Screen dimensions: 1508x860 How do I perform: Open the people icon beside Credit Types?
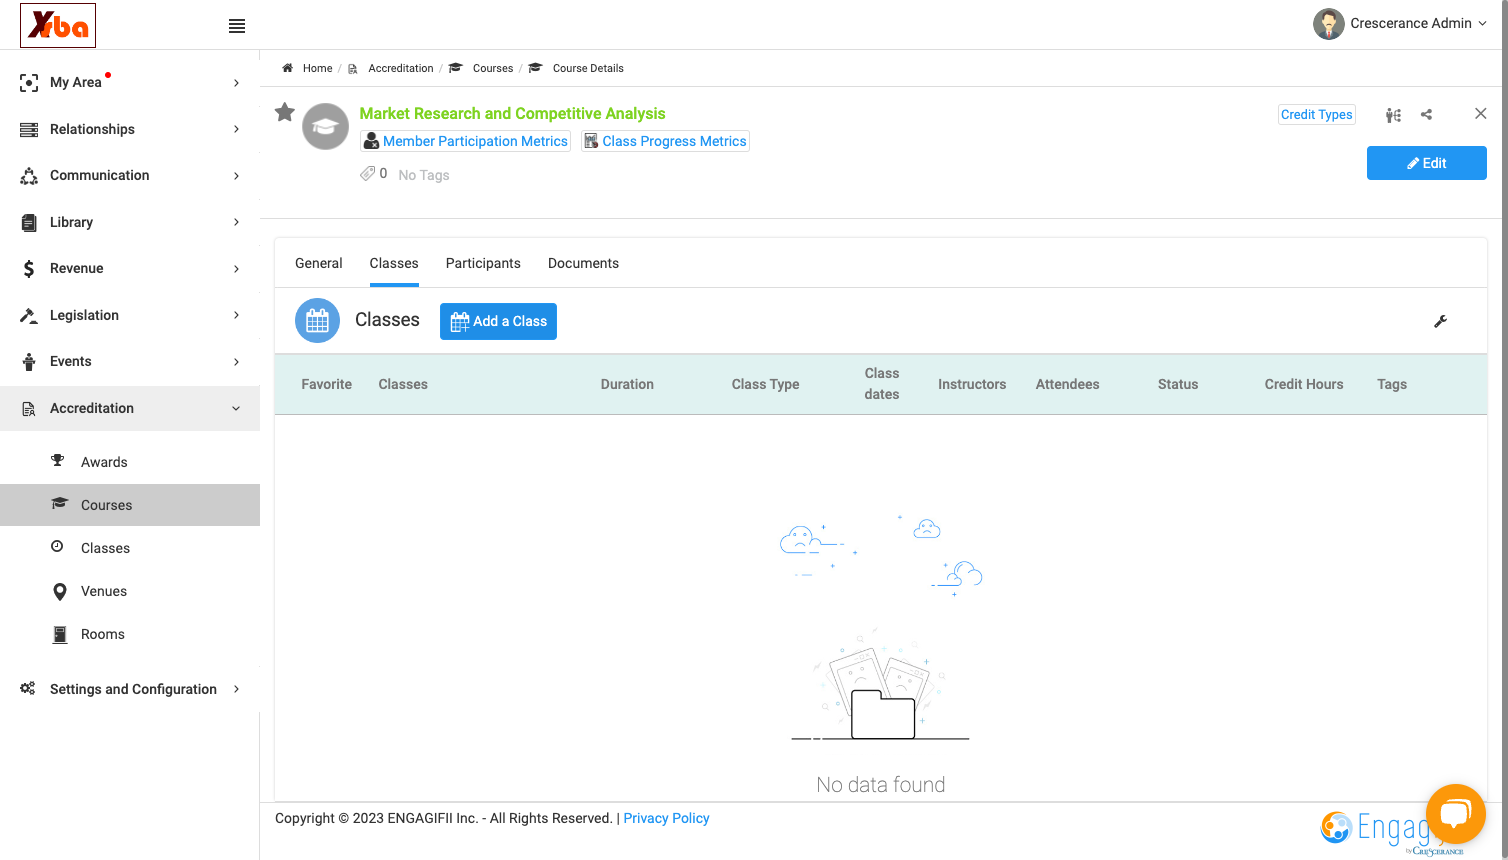point(1393,115)
